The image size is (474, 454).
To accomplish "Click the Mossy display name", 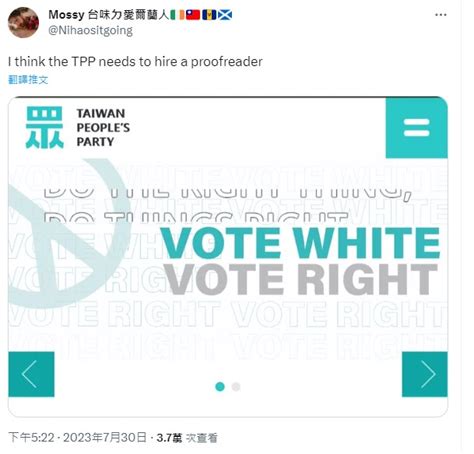I will 66,15.
